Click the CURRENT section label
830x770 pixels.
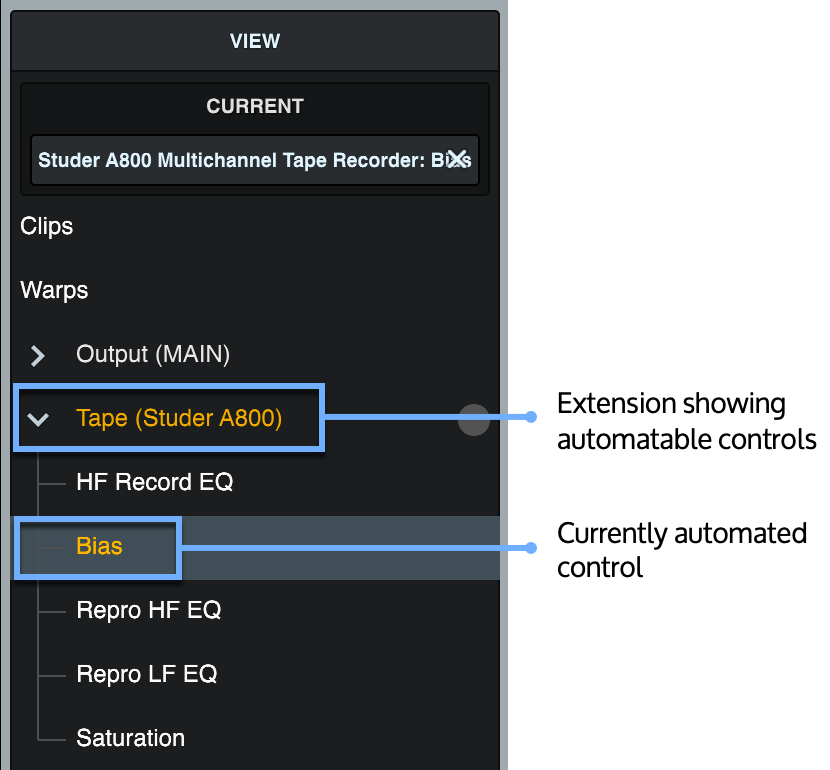254,106
